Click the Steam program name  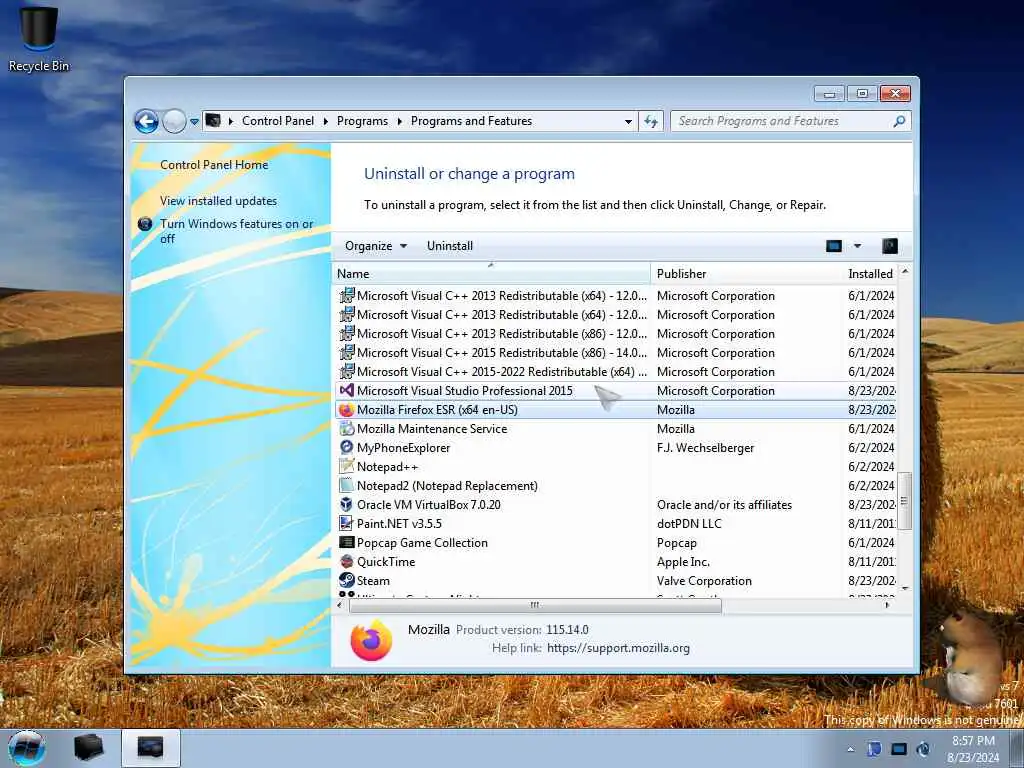[373, 581]
